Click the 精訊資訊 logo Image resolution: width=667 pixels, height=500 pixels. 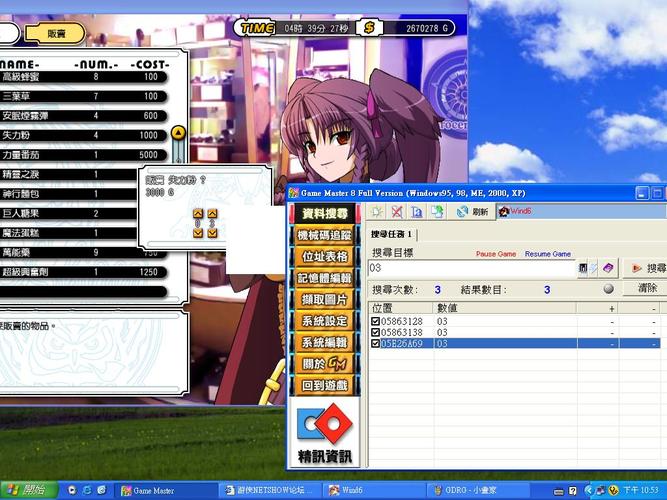[325, 433]
